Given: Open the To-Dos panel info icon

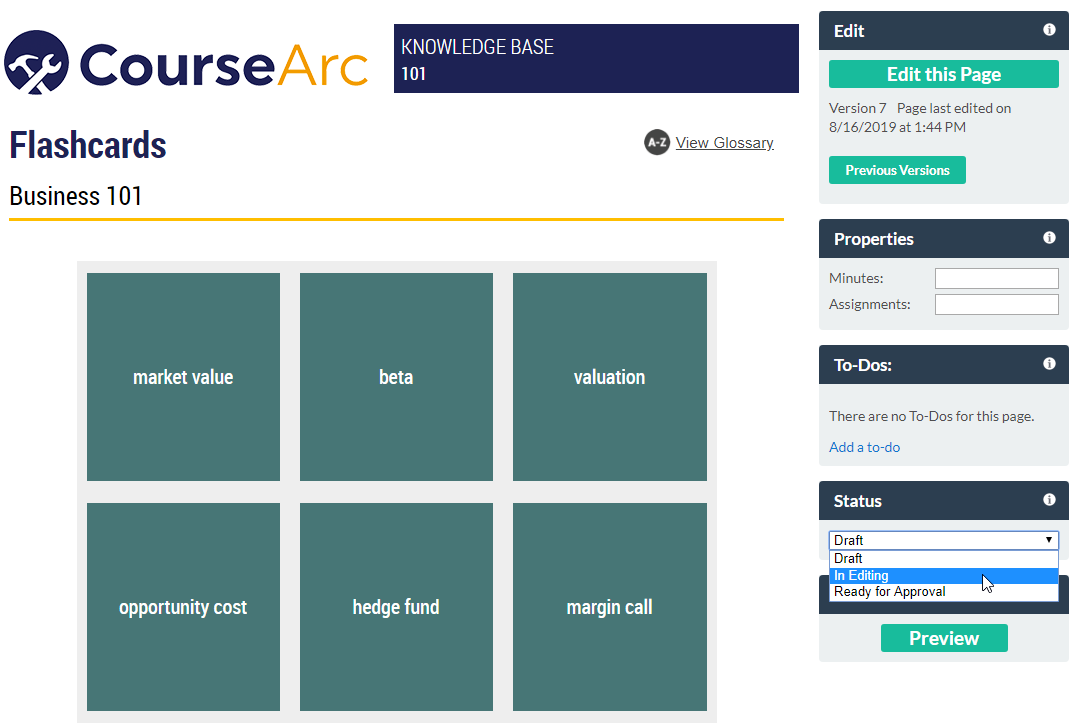Looking at the screenshot, I should coord(1049,364).
